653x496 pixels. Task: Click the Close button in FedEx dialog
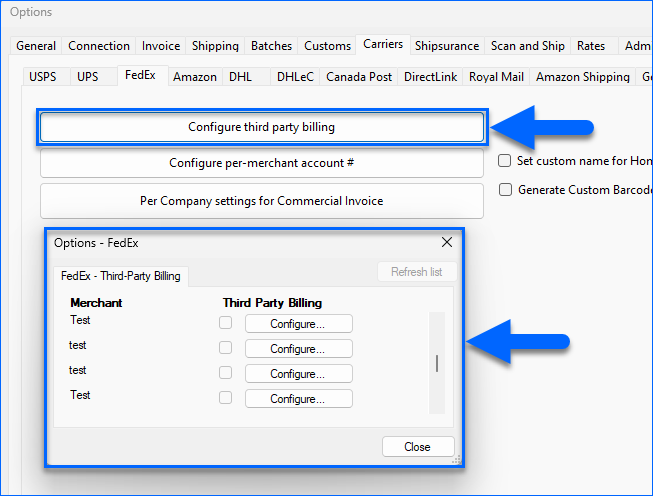coord(418,446)
